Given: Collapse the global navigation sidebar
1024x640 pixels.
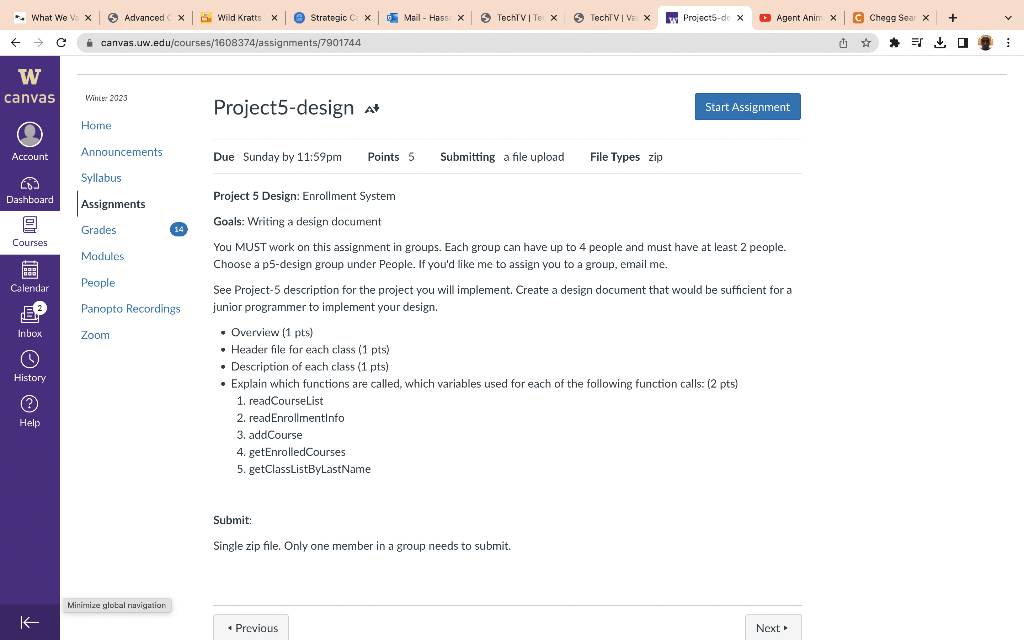Looking at the screenshot, I should pos(30,623).
